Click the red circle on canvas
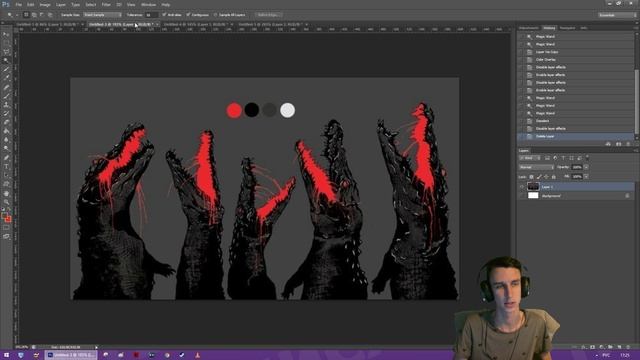Image resolution: width=640 pixels, height=360 pixels. 234,111
